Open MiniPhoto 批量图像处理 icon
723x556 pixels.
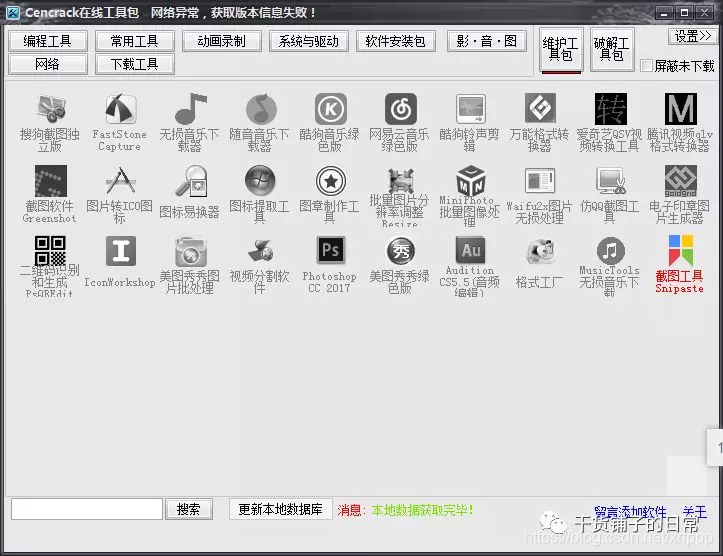tap(470, 181)
